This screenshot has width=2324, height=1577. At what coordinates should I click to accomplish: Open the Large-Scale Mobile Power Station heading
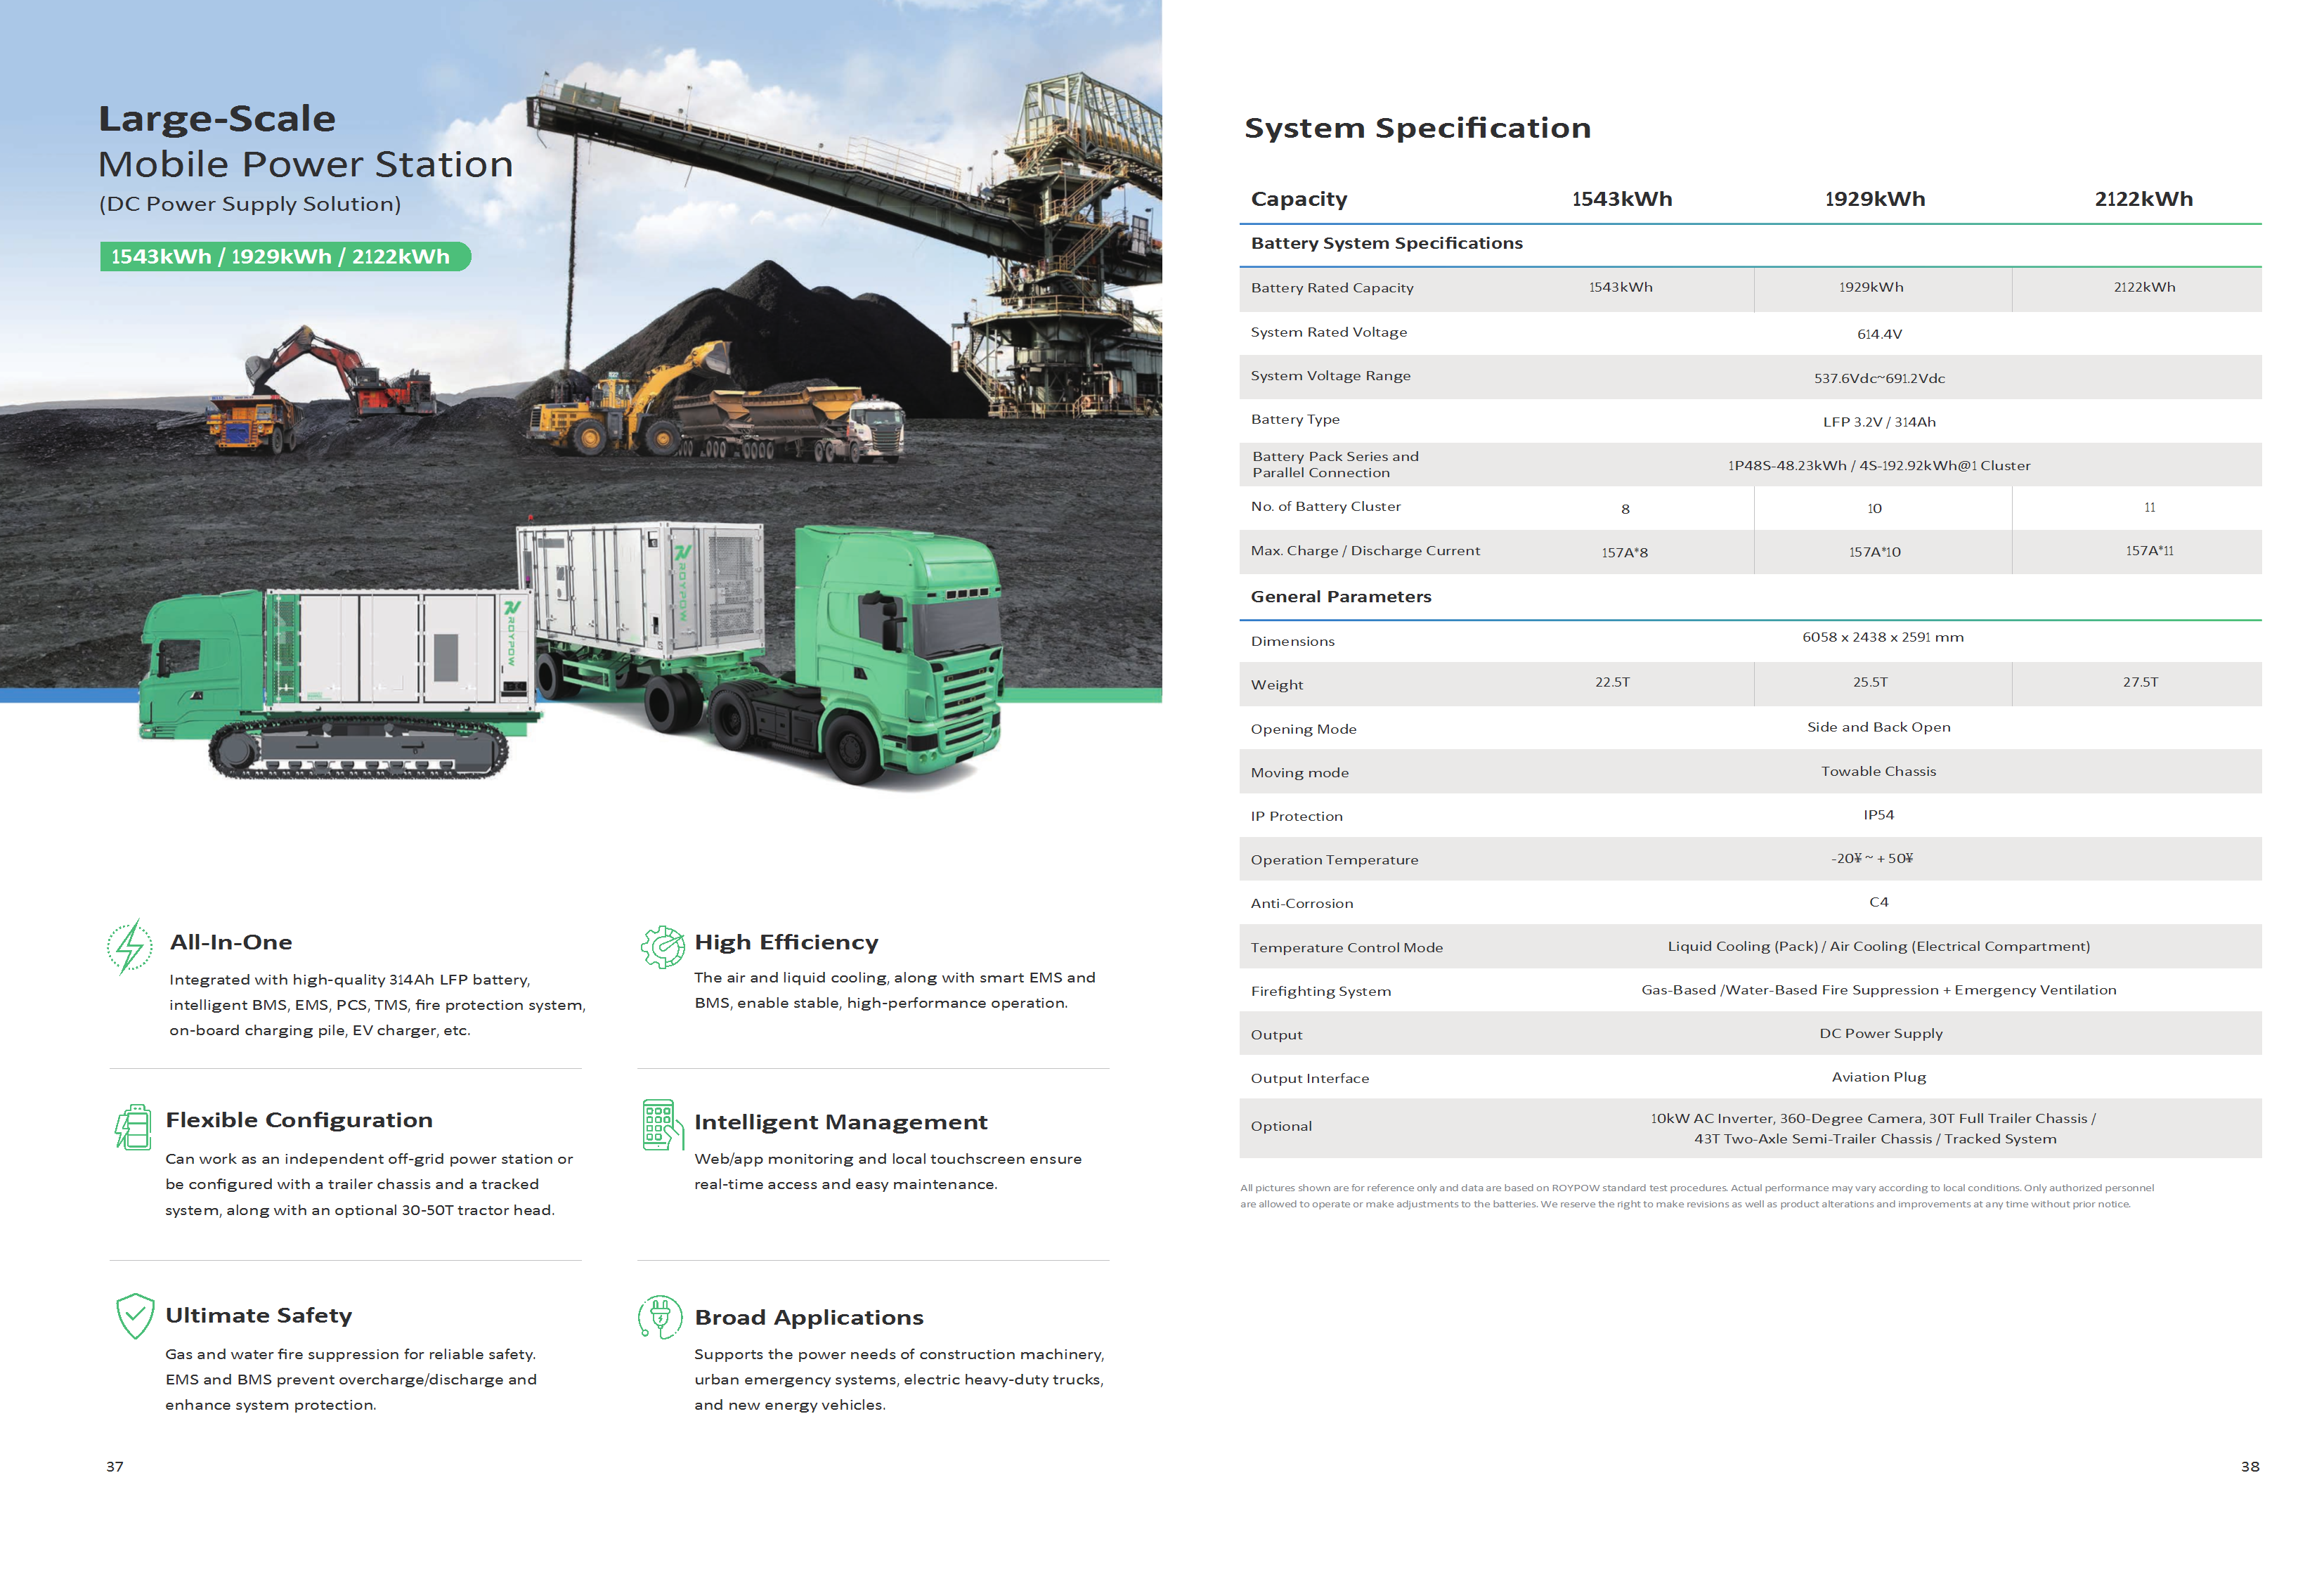(x=306, y=140)
